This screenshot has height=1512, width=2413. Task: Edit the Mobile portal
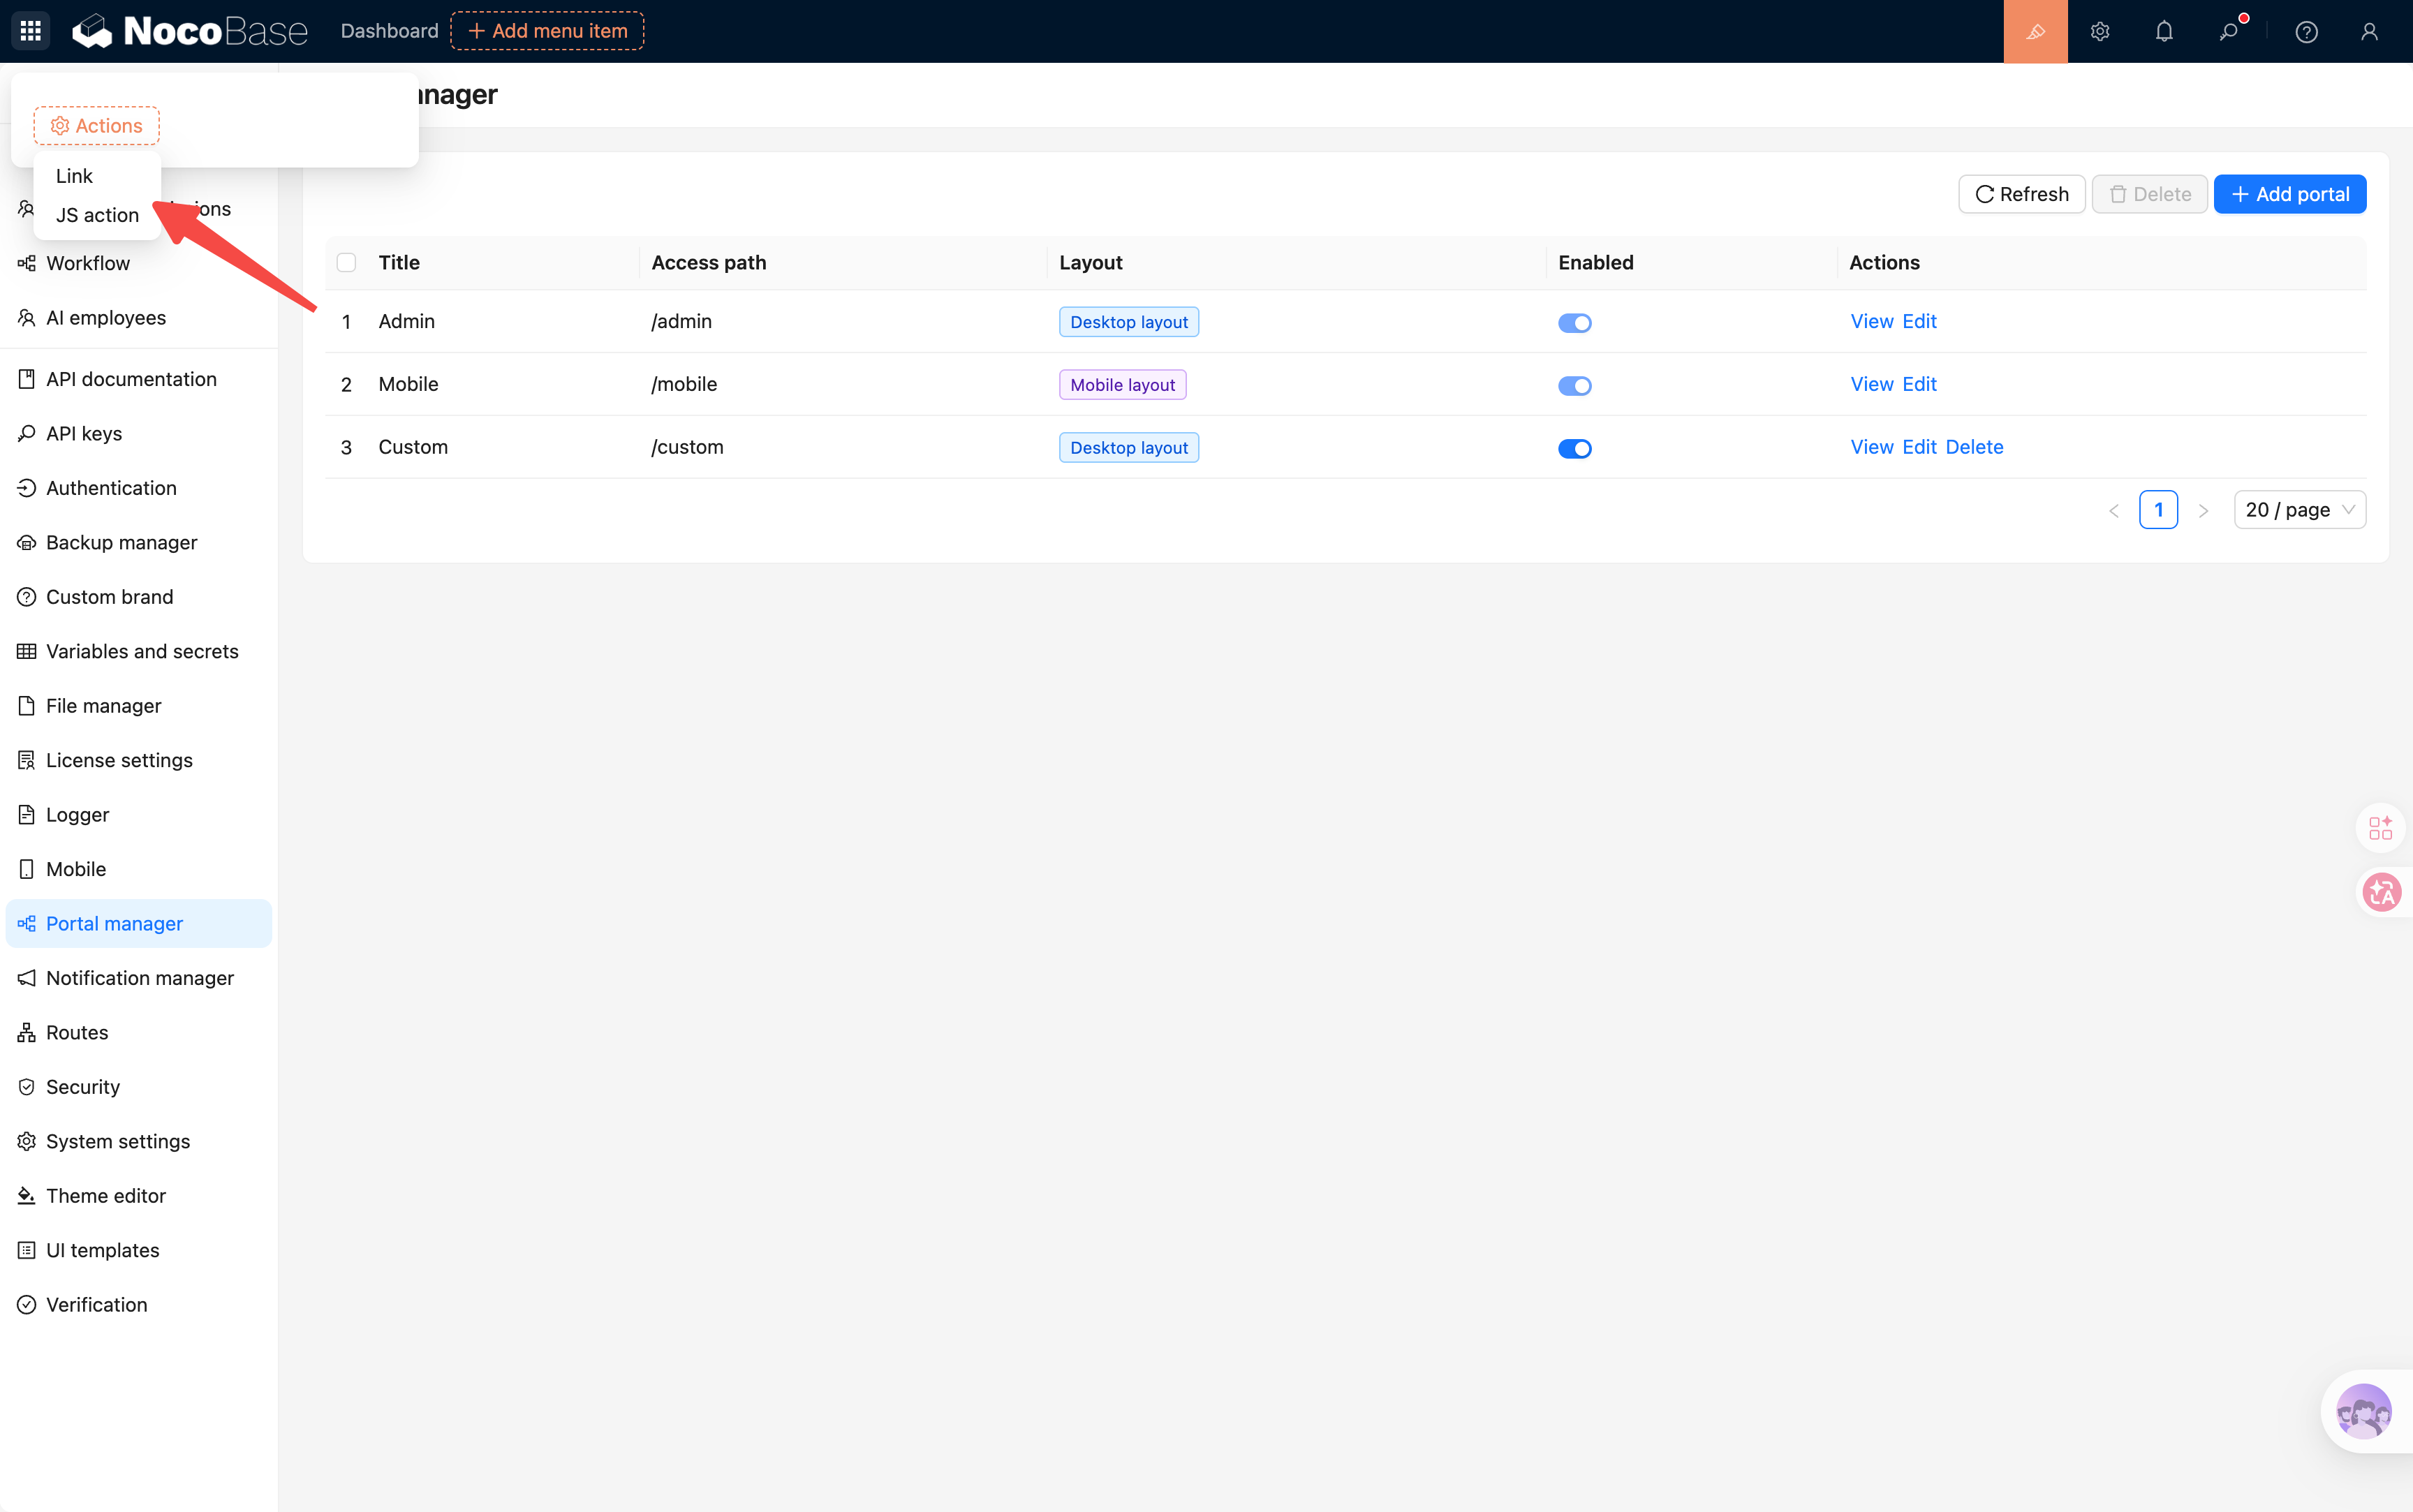click(x=1919, y=384)
